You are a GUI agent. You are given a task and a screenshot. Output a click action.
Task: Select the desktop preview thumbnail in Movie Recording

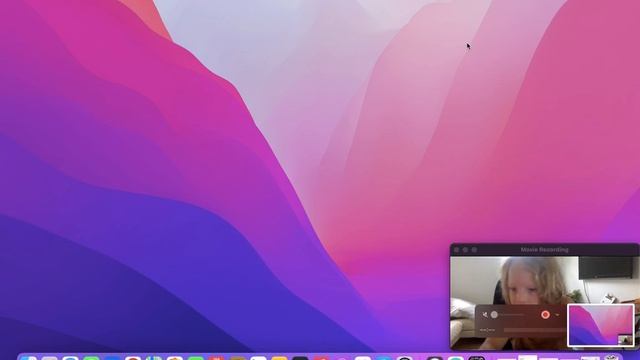(x=601, y=325)
